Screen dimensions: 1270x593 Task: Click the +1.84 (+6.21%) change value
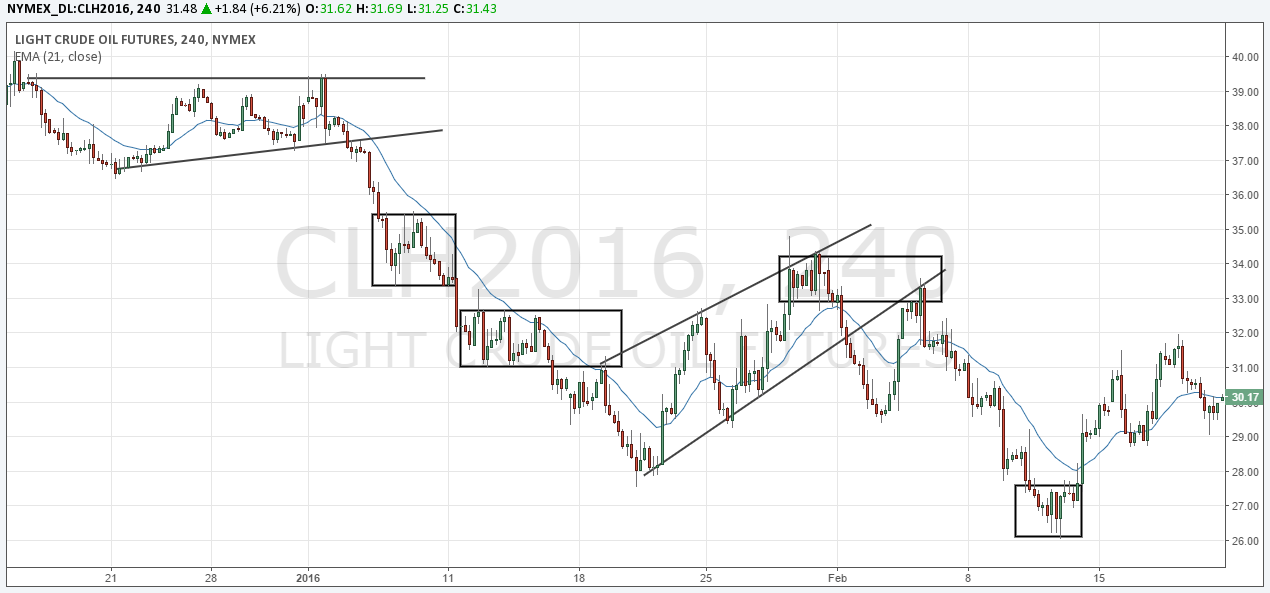tap(257, 9)
